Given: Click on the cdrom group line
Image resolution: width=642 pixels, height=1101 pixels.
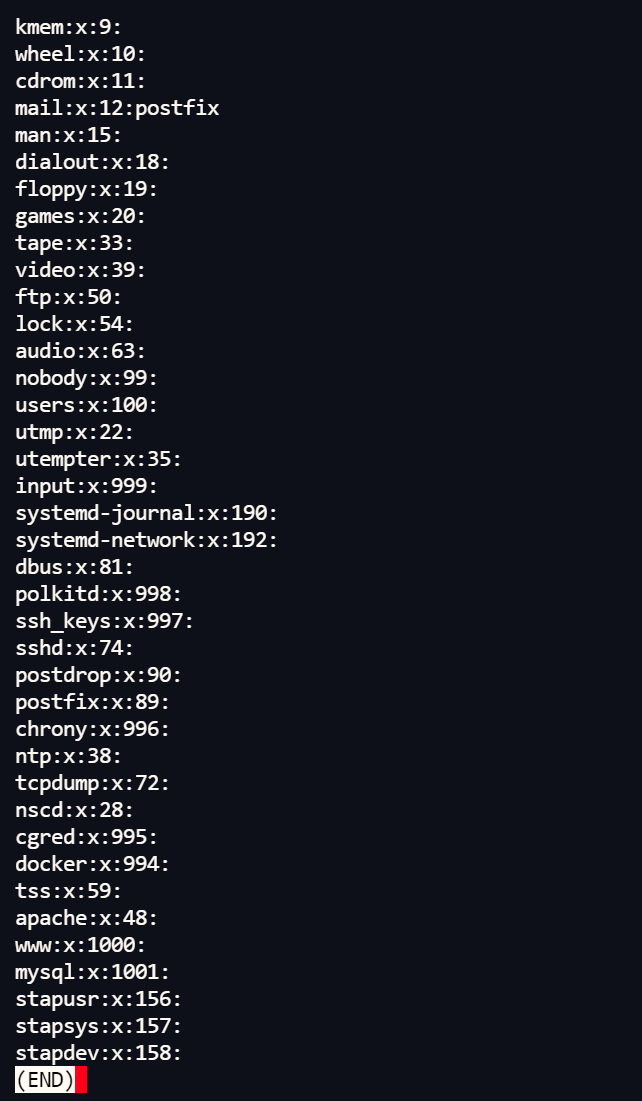Looking at the screenshot, I should click(81, 81).
